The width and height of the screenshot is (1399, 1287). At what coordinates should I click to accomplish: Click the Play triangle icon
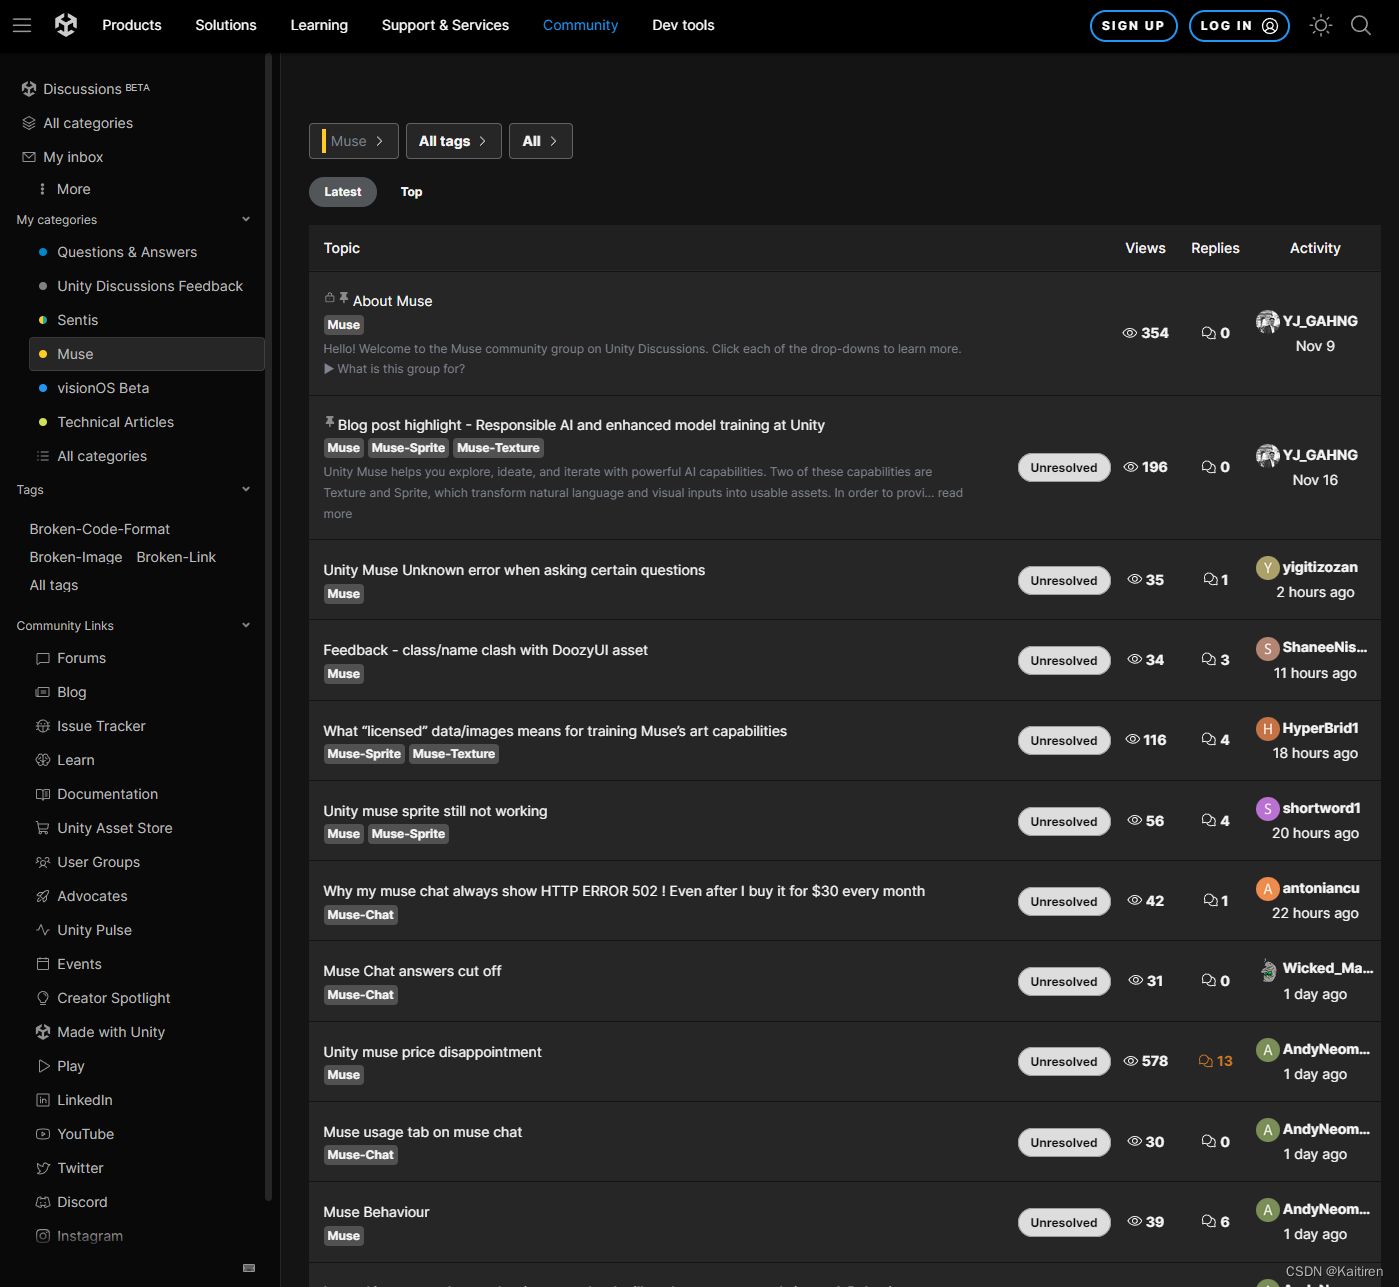[x=43, y=1066]
